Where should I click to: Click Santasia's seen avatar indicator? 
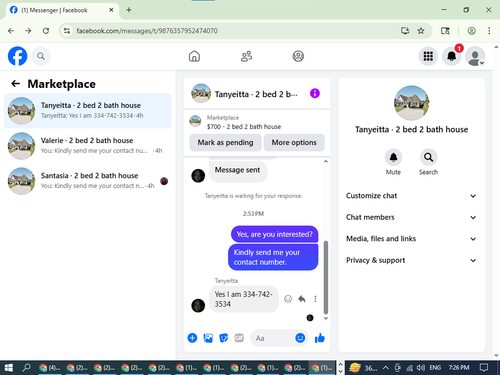[164, 181]
